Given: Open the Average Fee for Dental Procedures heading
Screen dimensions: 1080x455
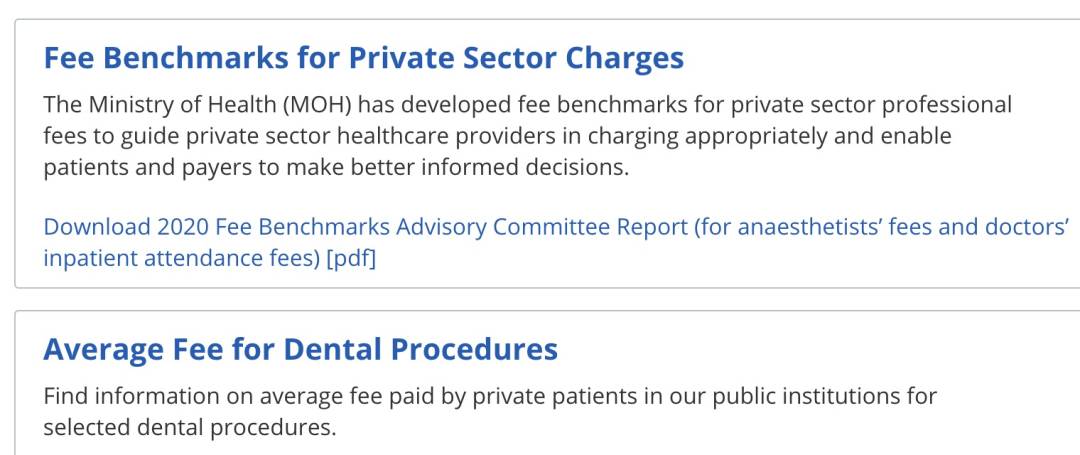Looking at the screenshot, I should click(300, 350).
